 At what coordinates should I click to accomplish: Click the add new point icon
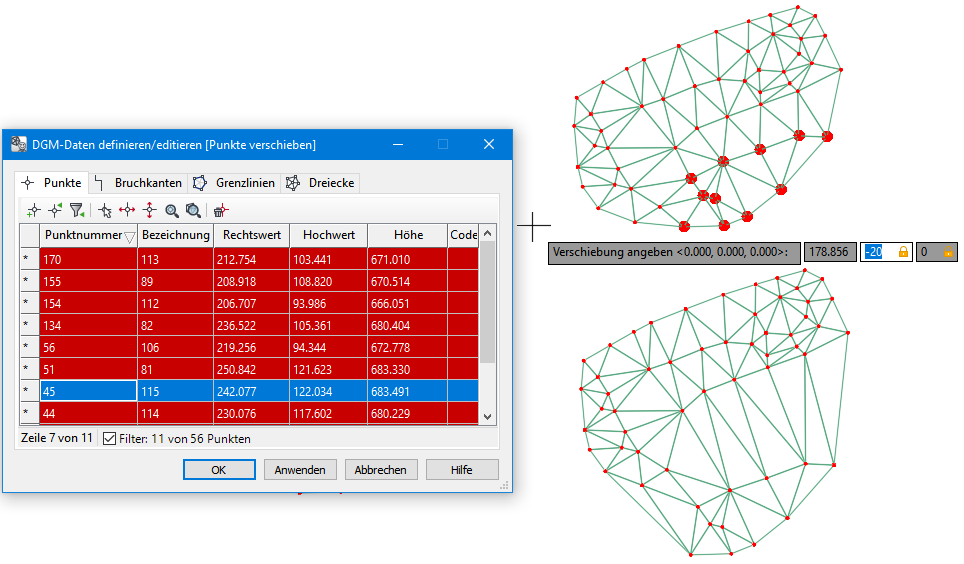point(33,210)
